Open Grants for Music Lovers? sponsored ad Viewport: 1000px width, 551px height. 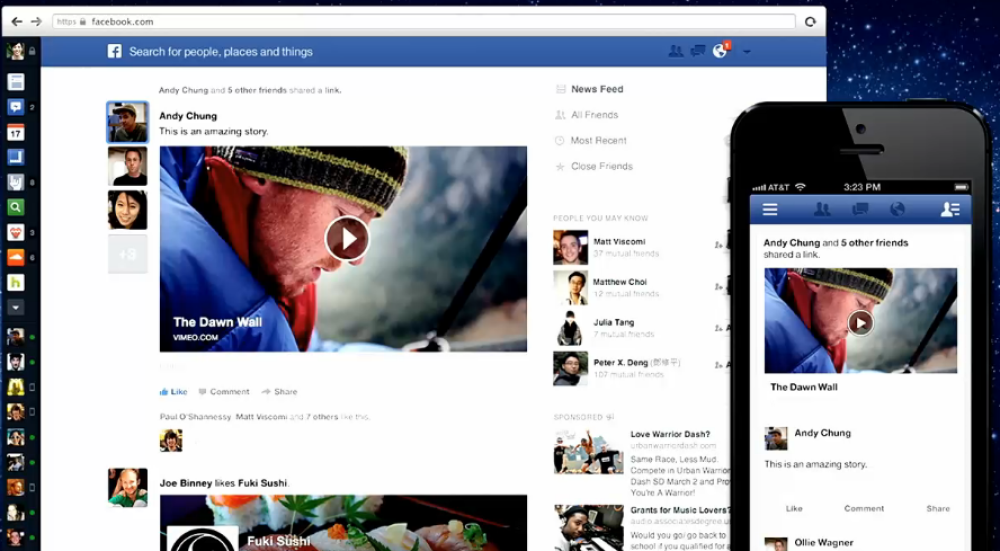680,510
